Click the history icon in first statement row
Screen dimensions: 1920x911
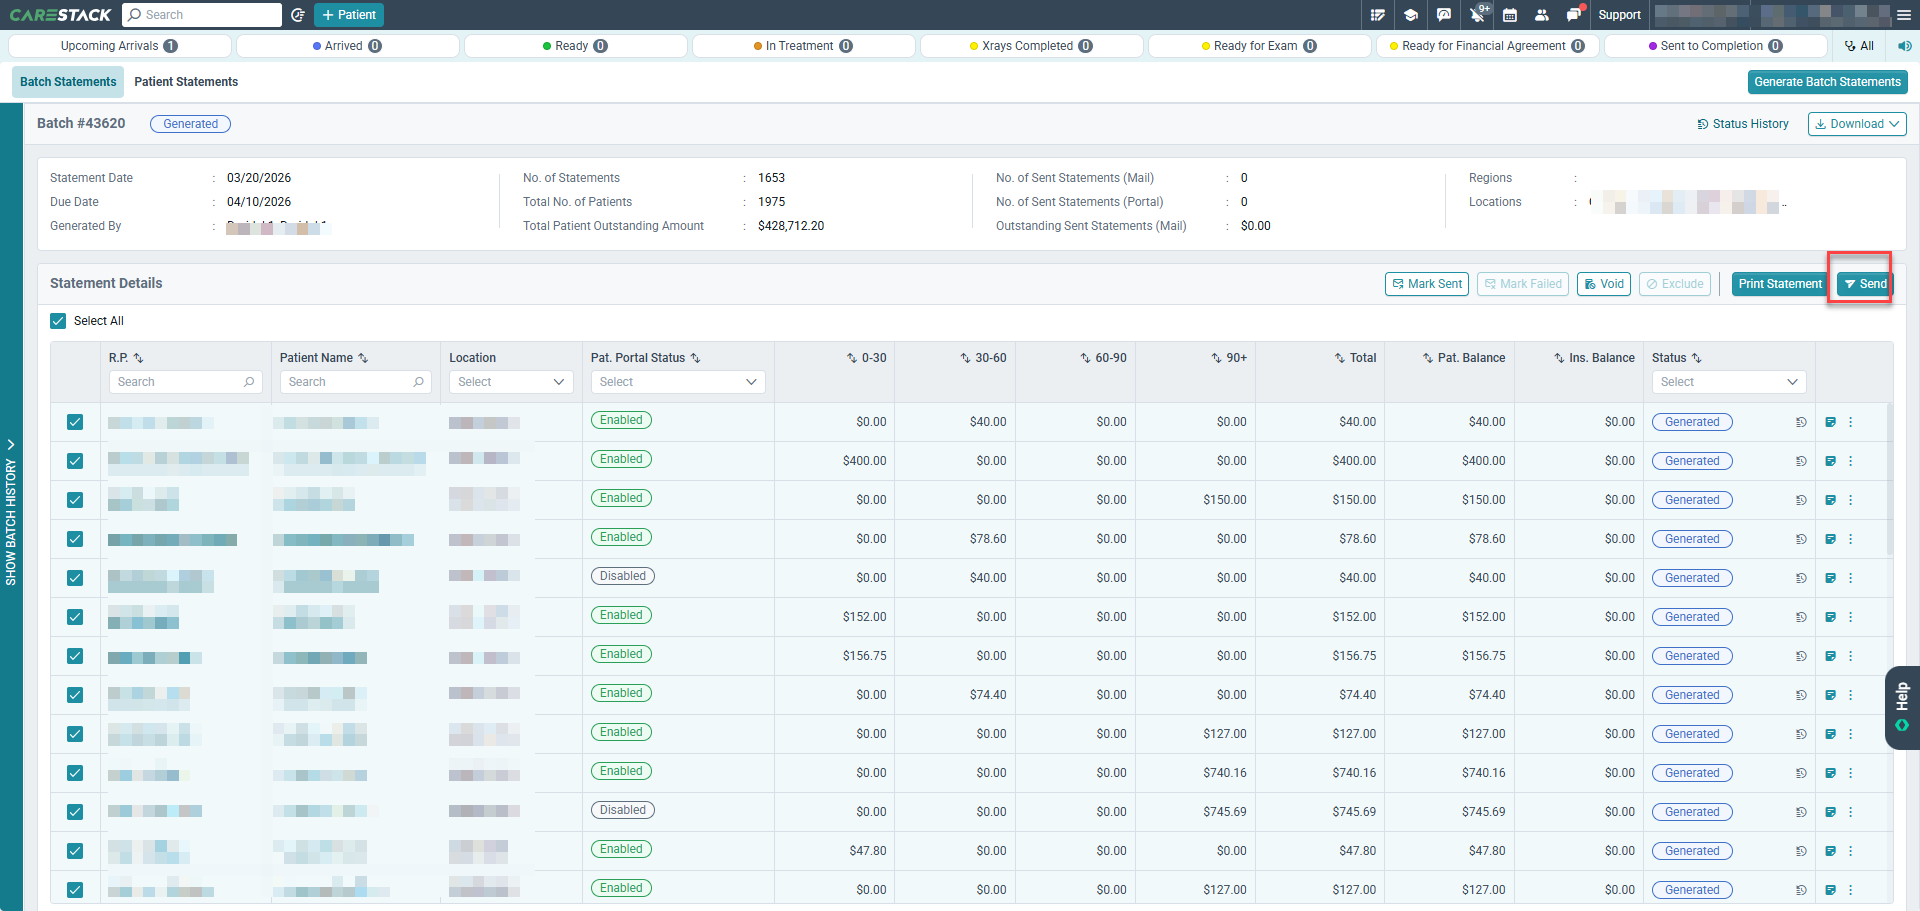(x=1801, y=422)
